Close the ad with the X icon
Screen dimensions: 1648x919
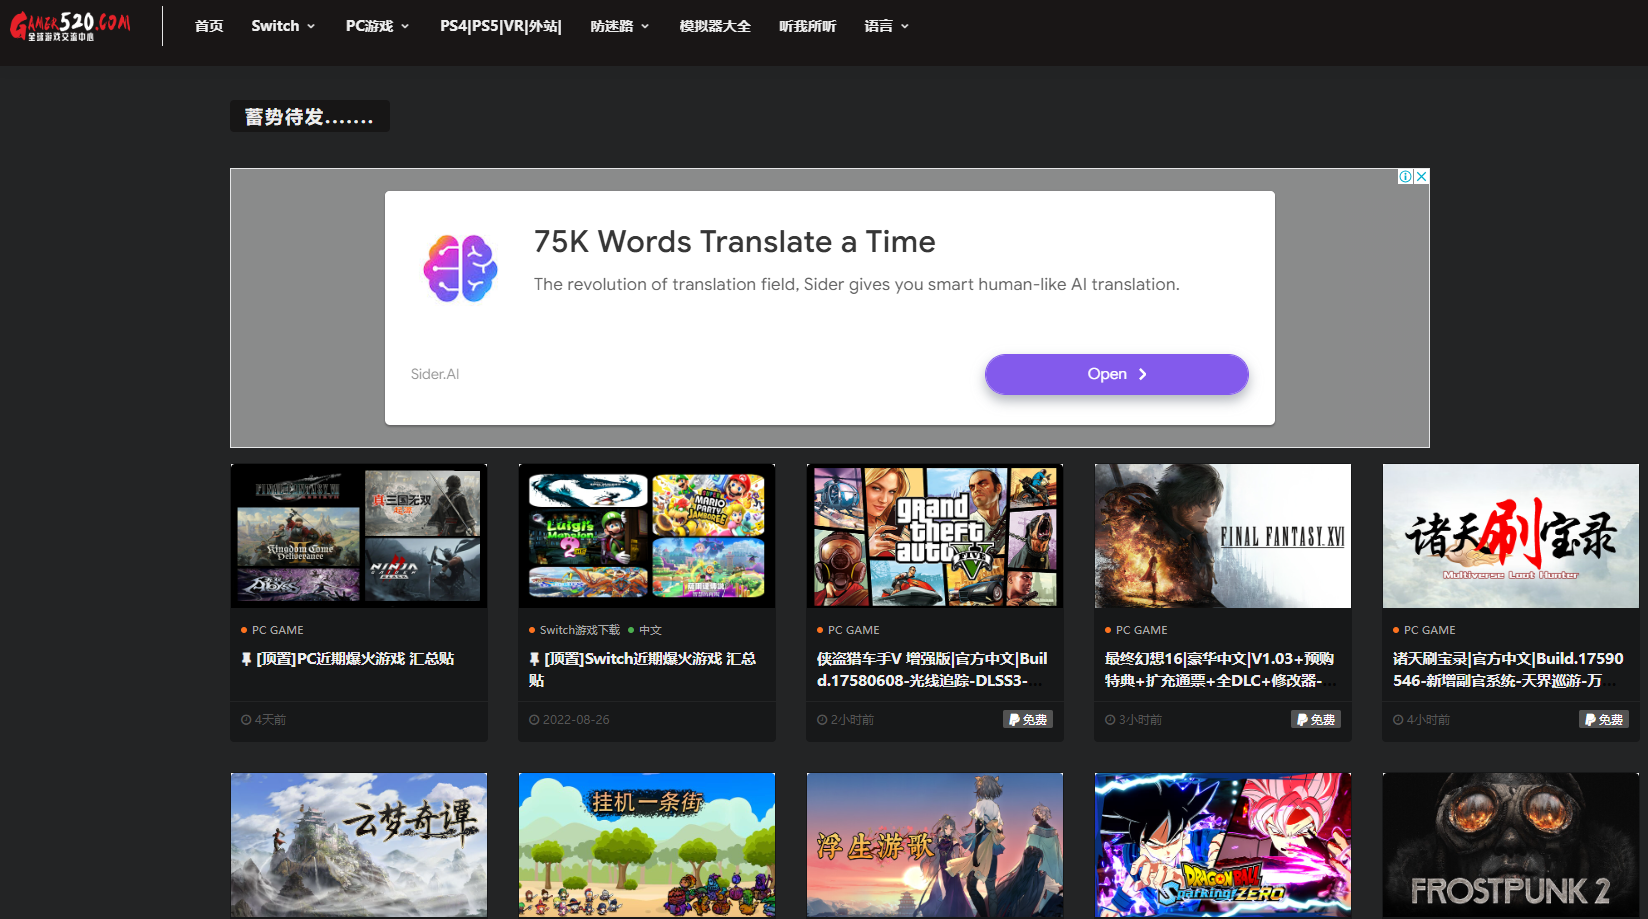pos(1421,176)
